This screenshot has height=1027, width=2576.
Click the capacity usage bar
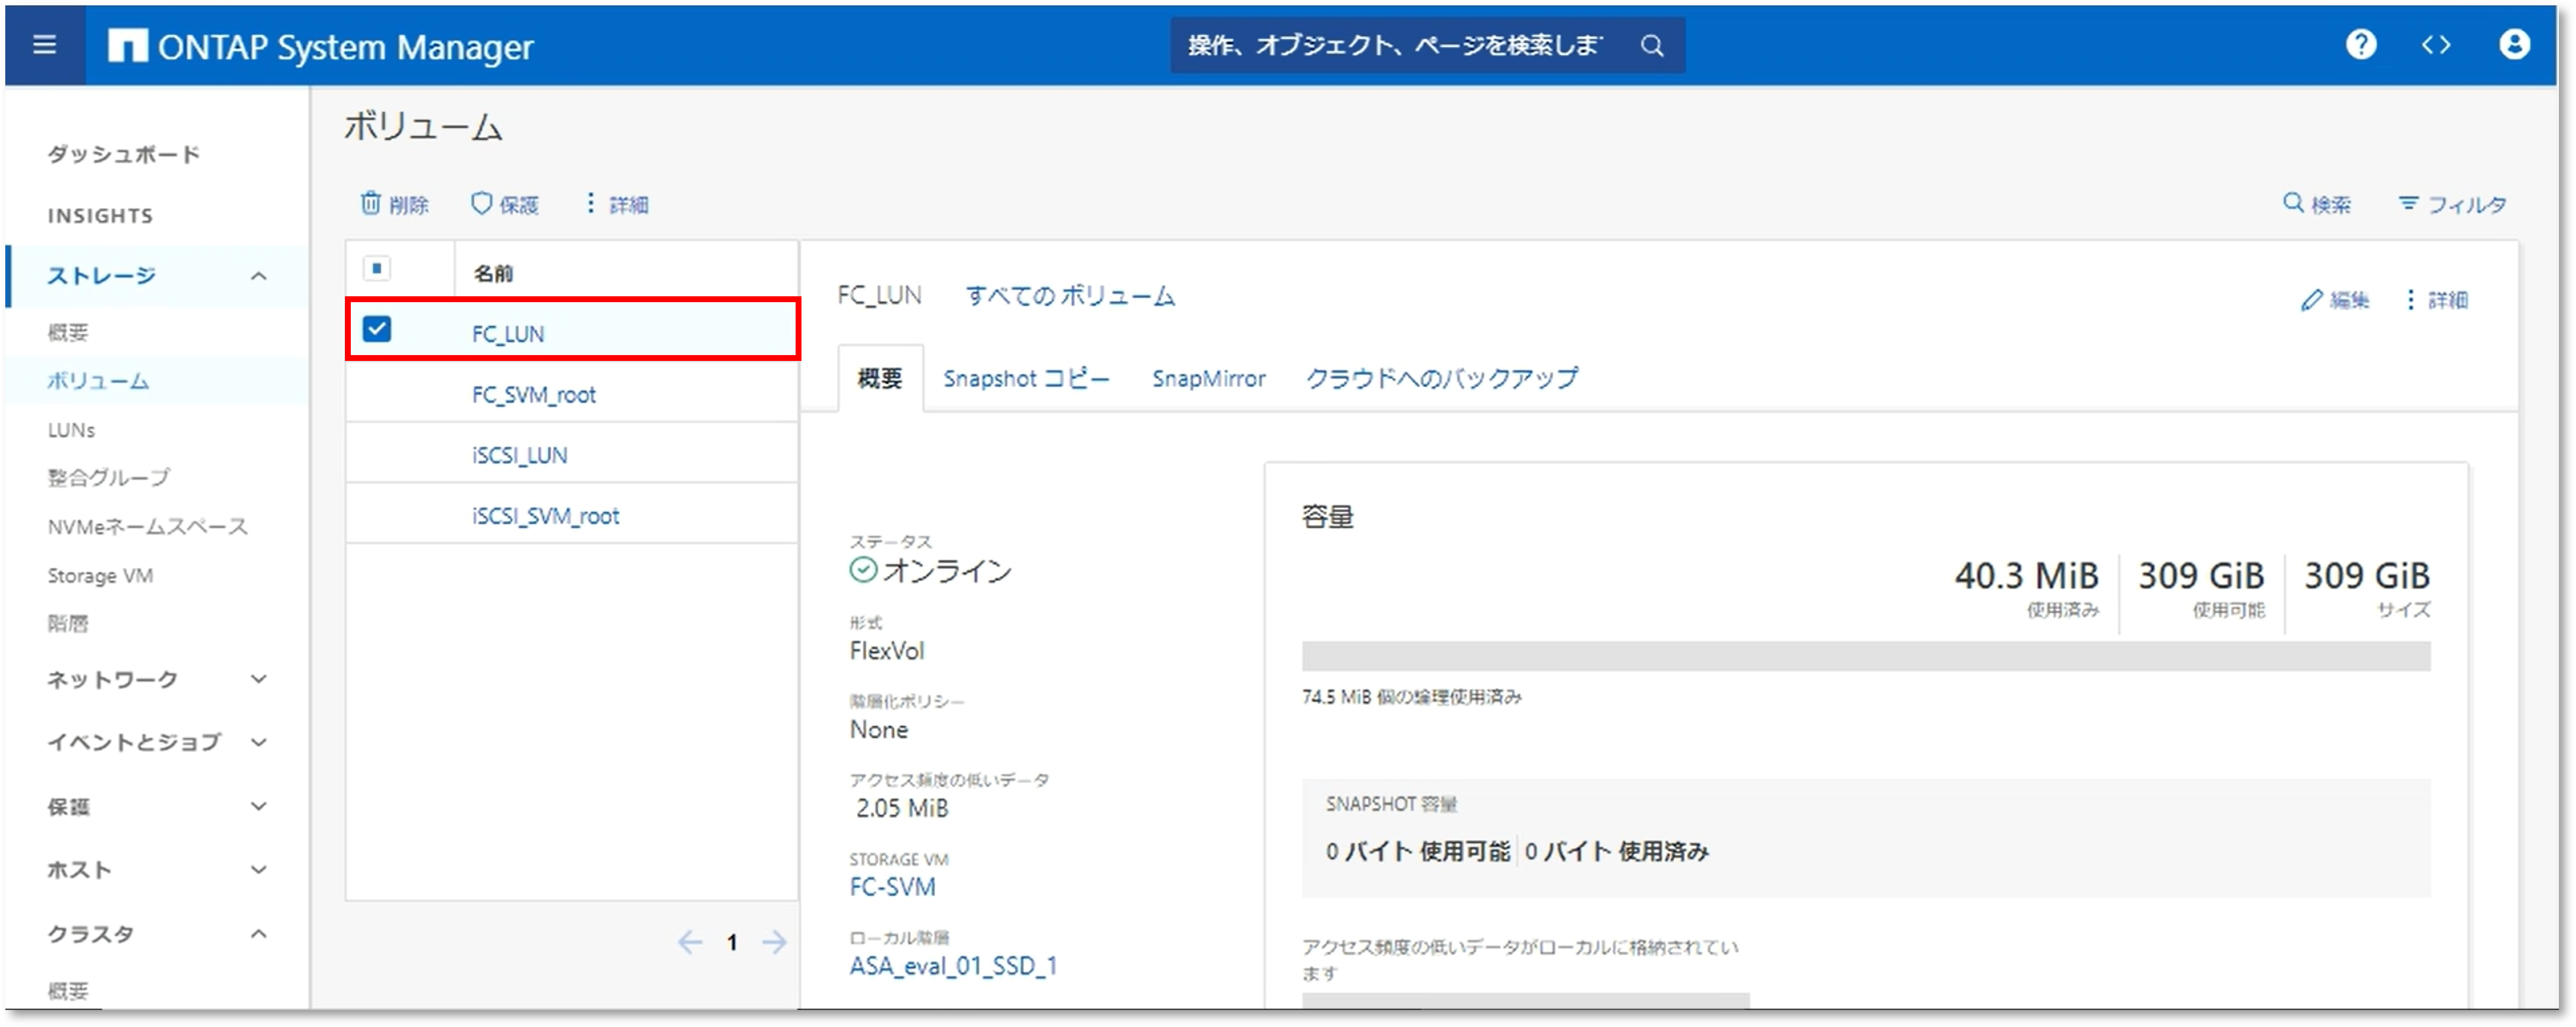pos(1866,657)
